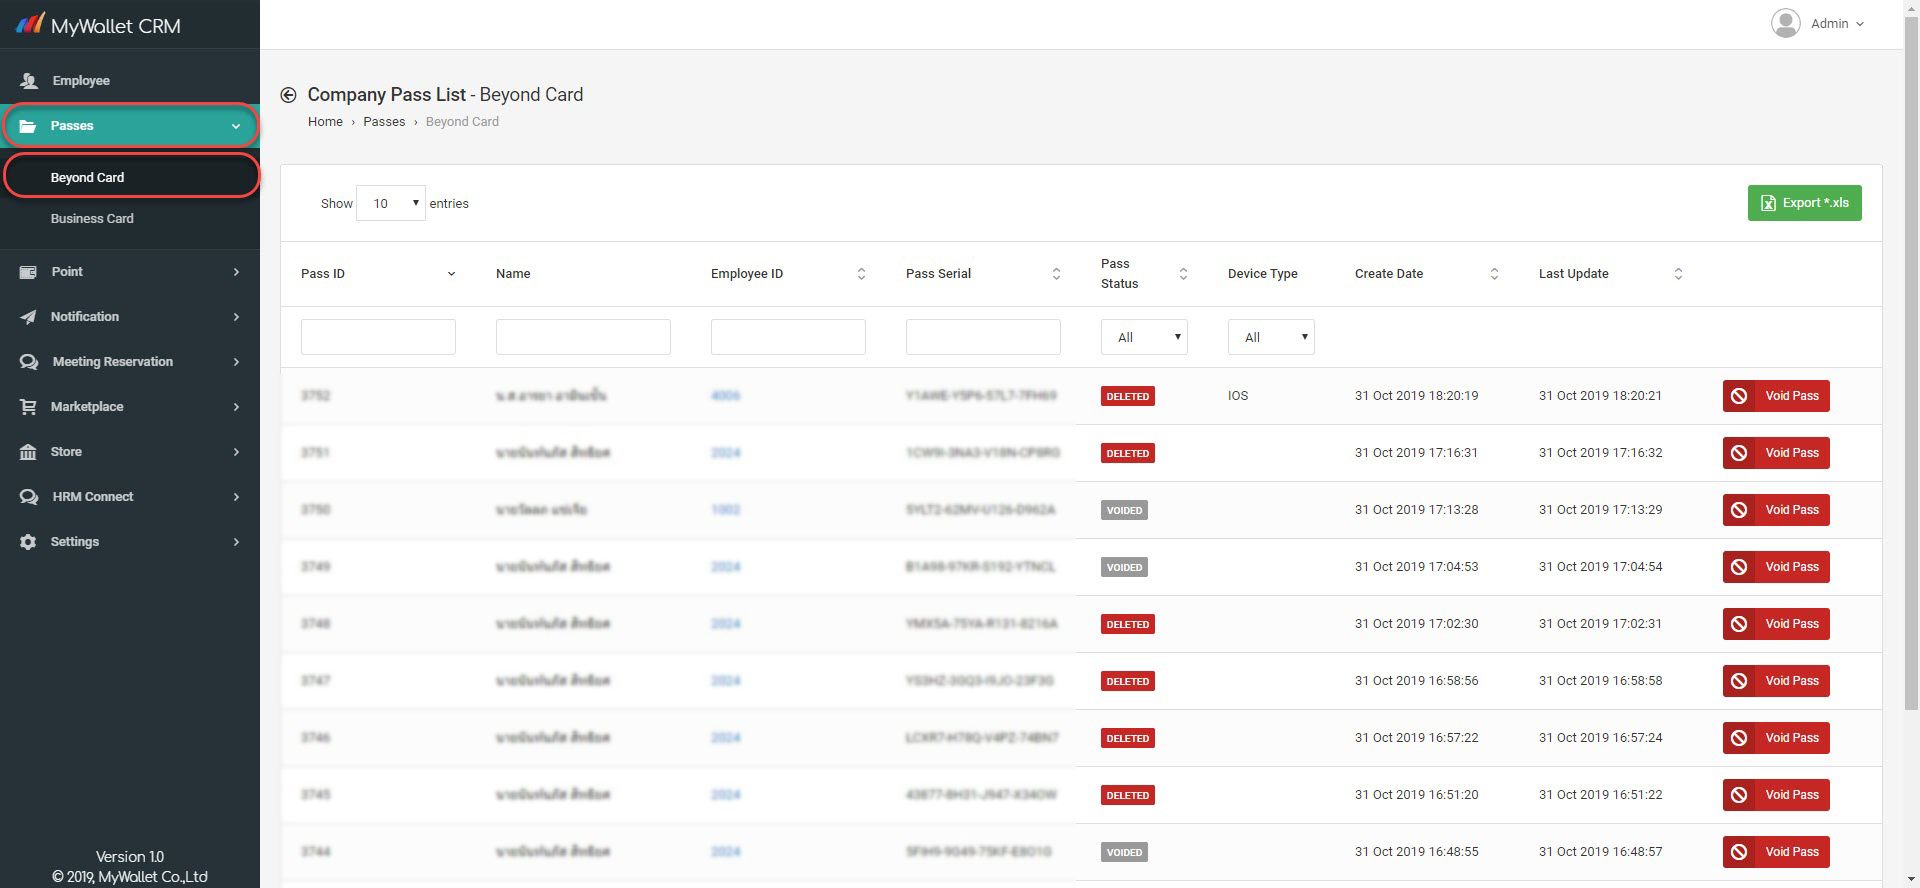This screenshot has width=1920, height=888.
Task: Open the Show entries count dropdown
Action: point(391,203)
